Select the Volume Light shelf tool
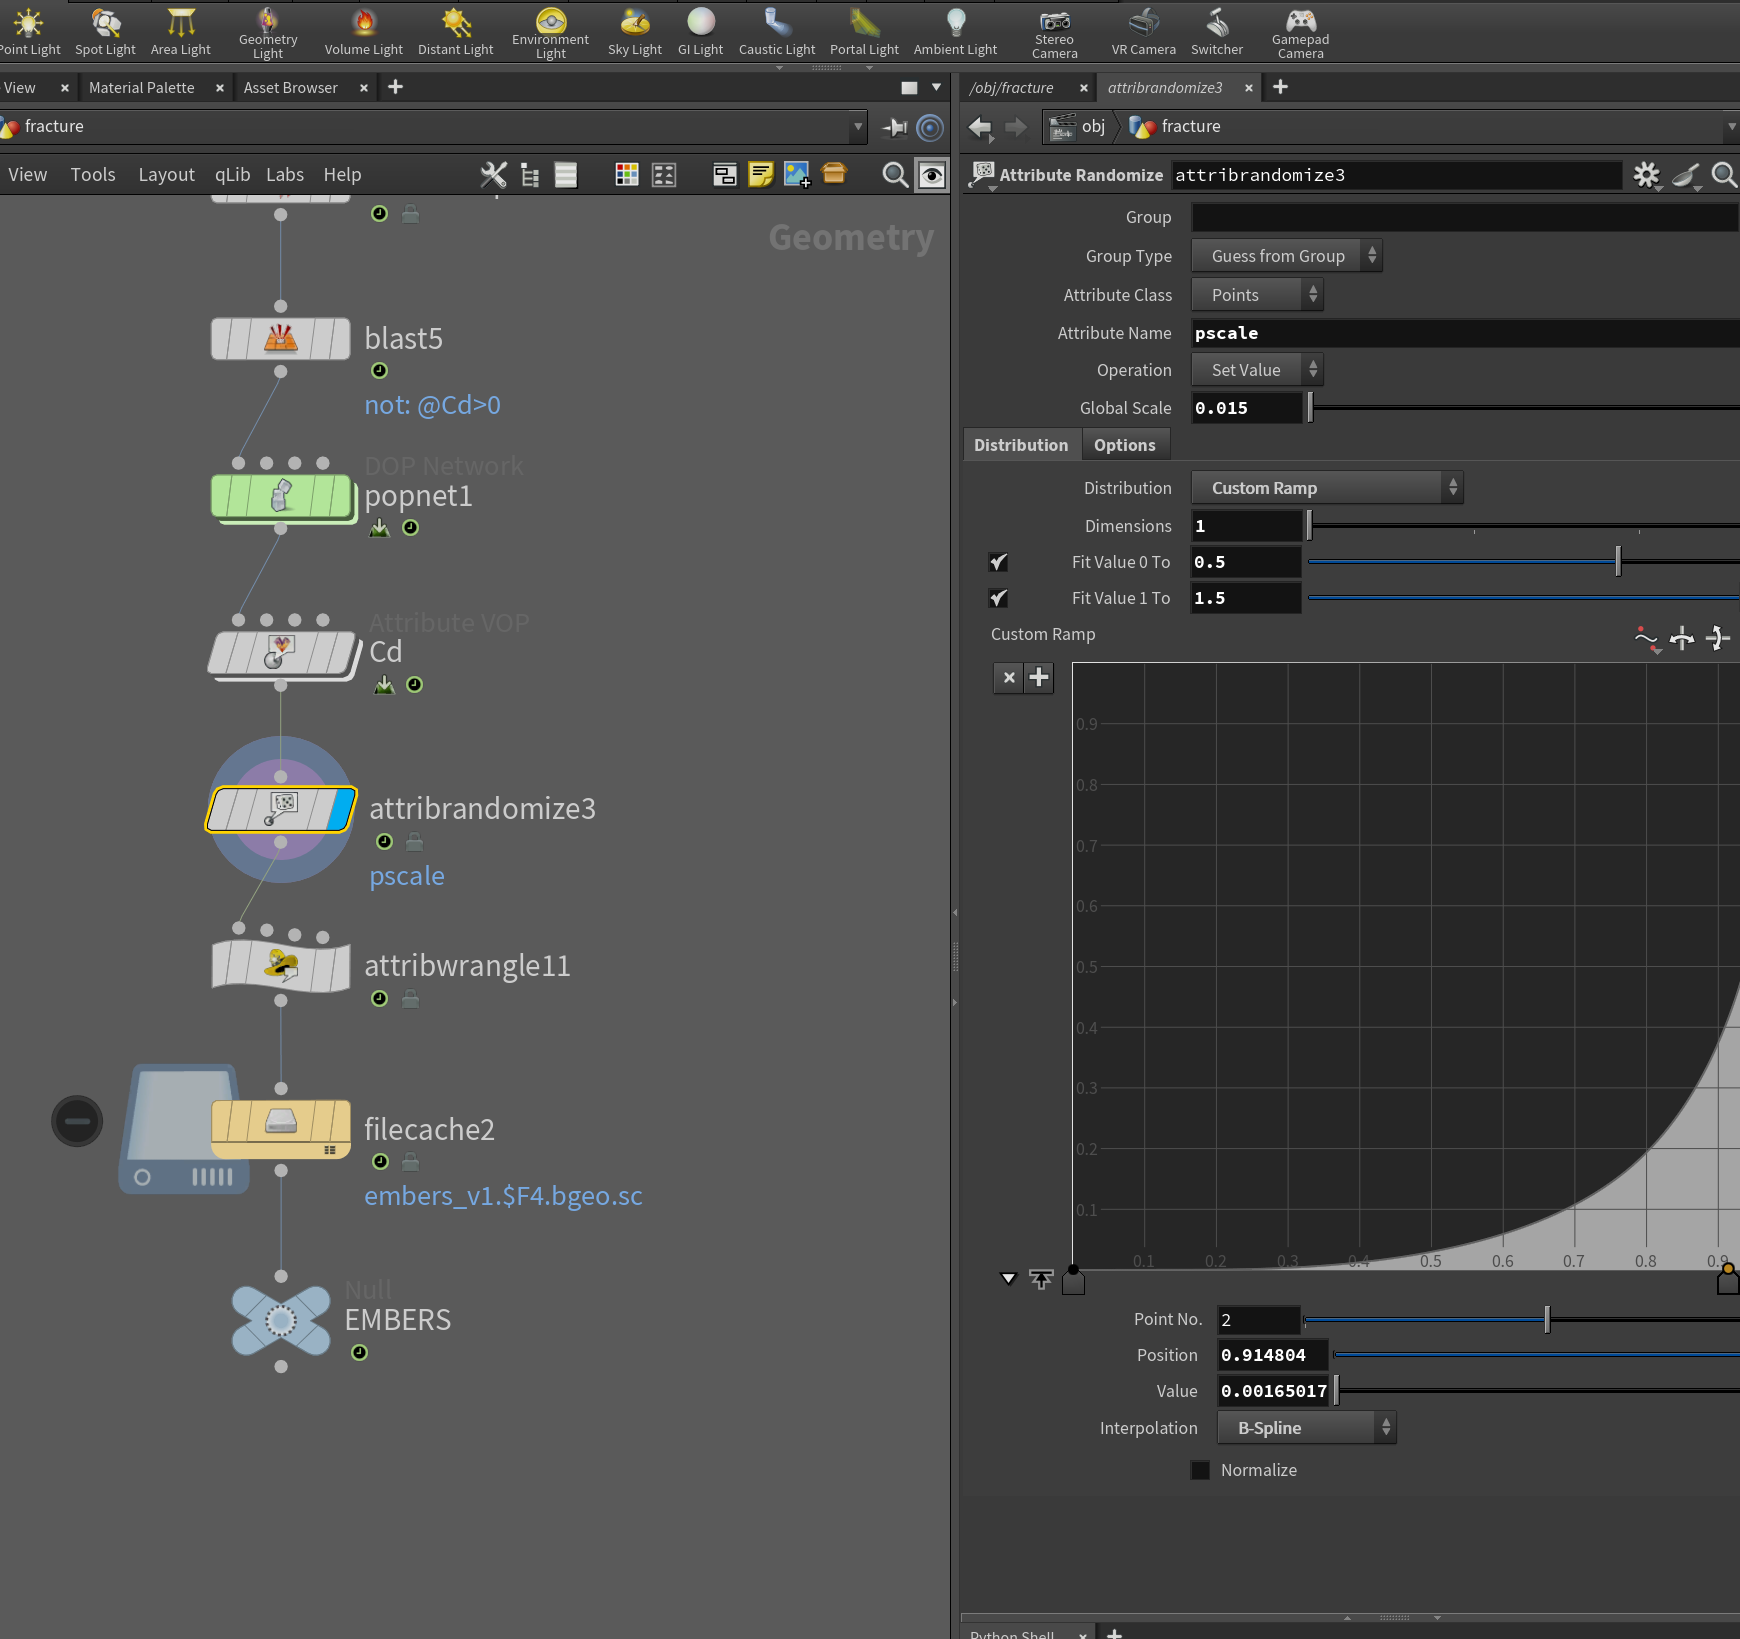This screenshot has width=1740, height=1639. [x=363, y=32]
